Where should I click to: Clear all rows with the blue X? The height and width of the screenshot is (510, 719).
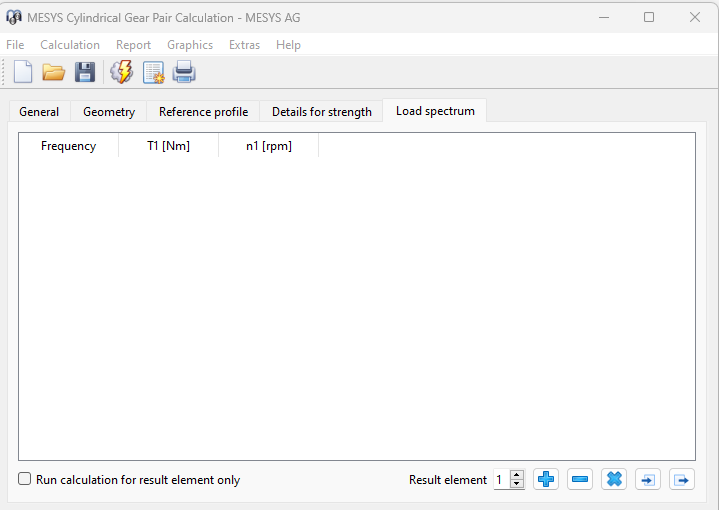pyautogui.click(x=614, y=480)
